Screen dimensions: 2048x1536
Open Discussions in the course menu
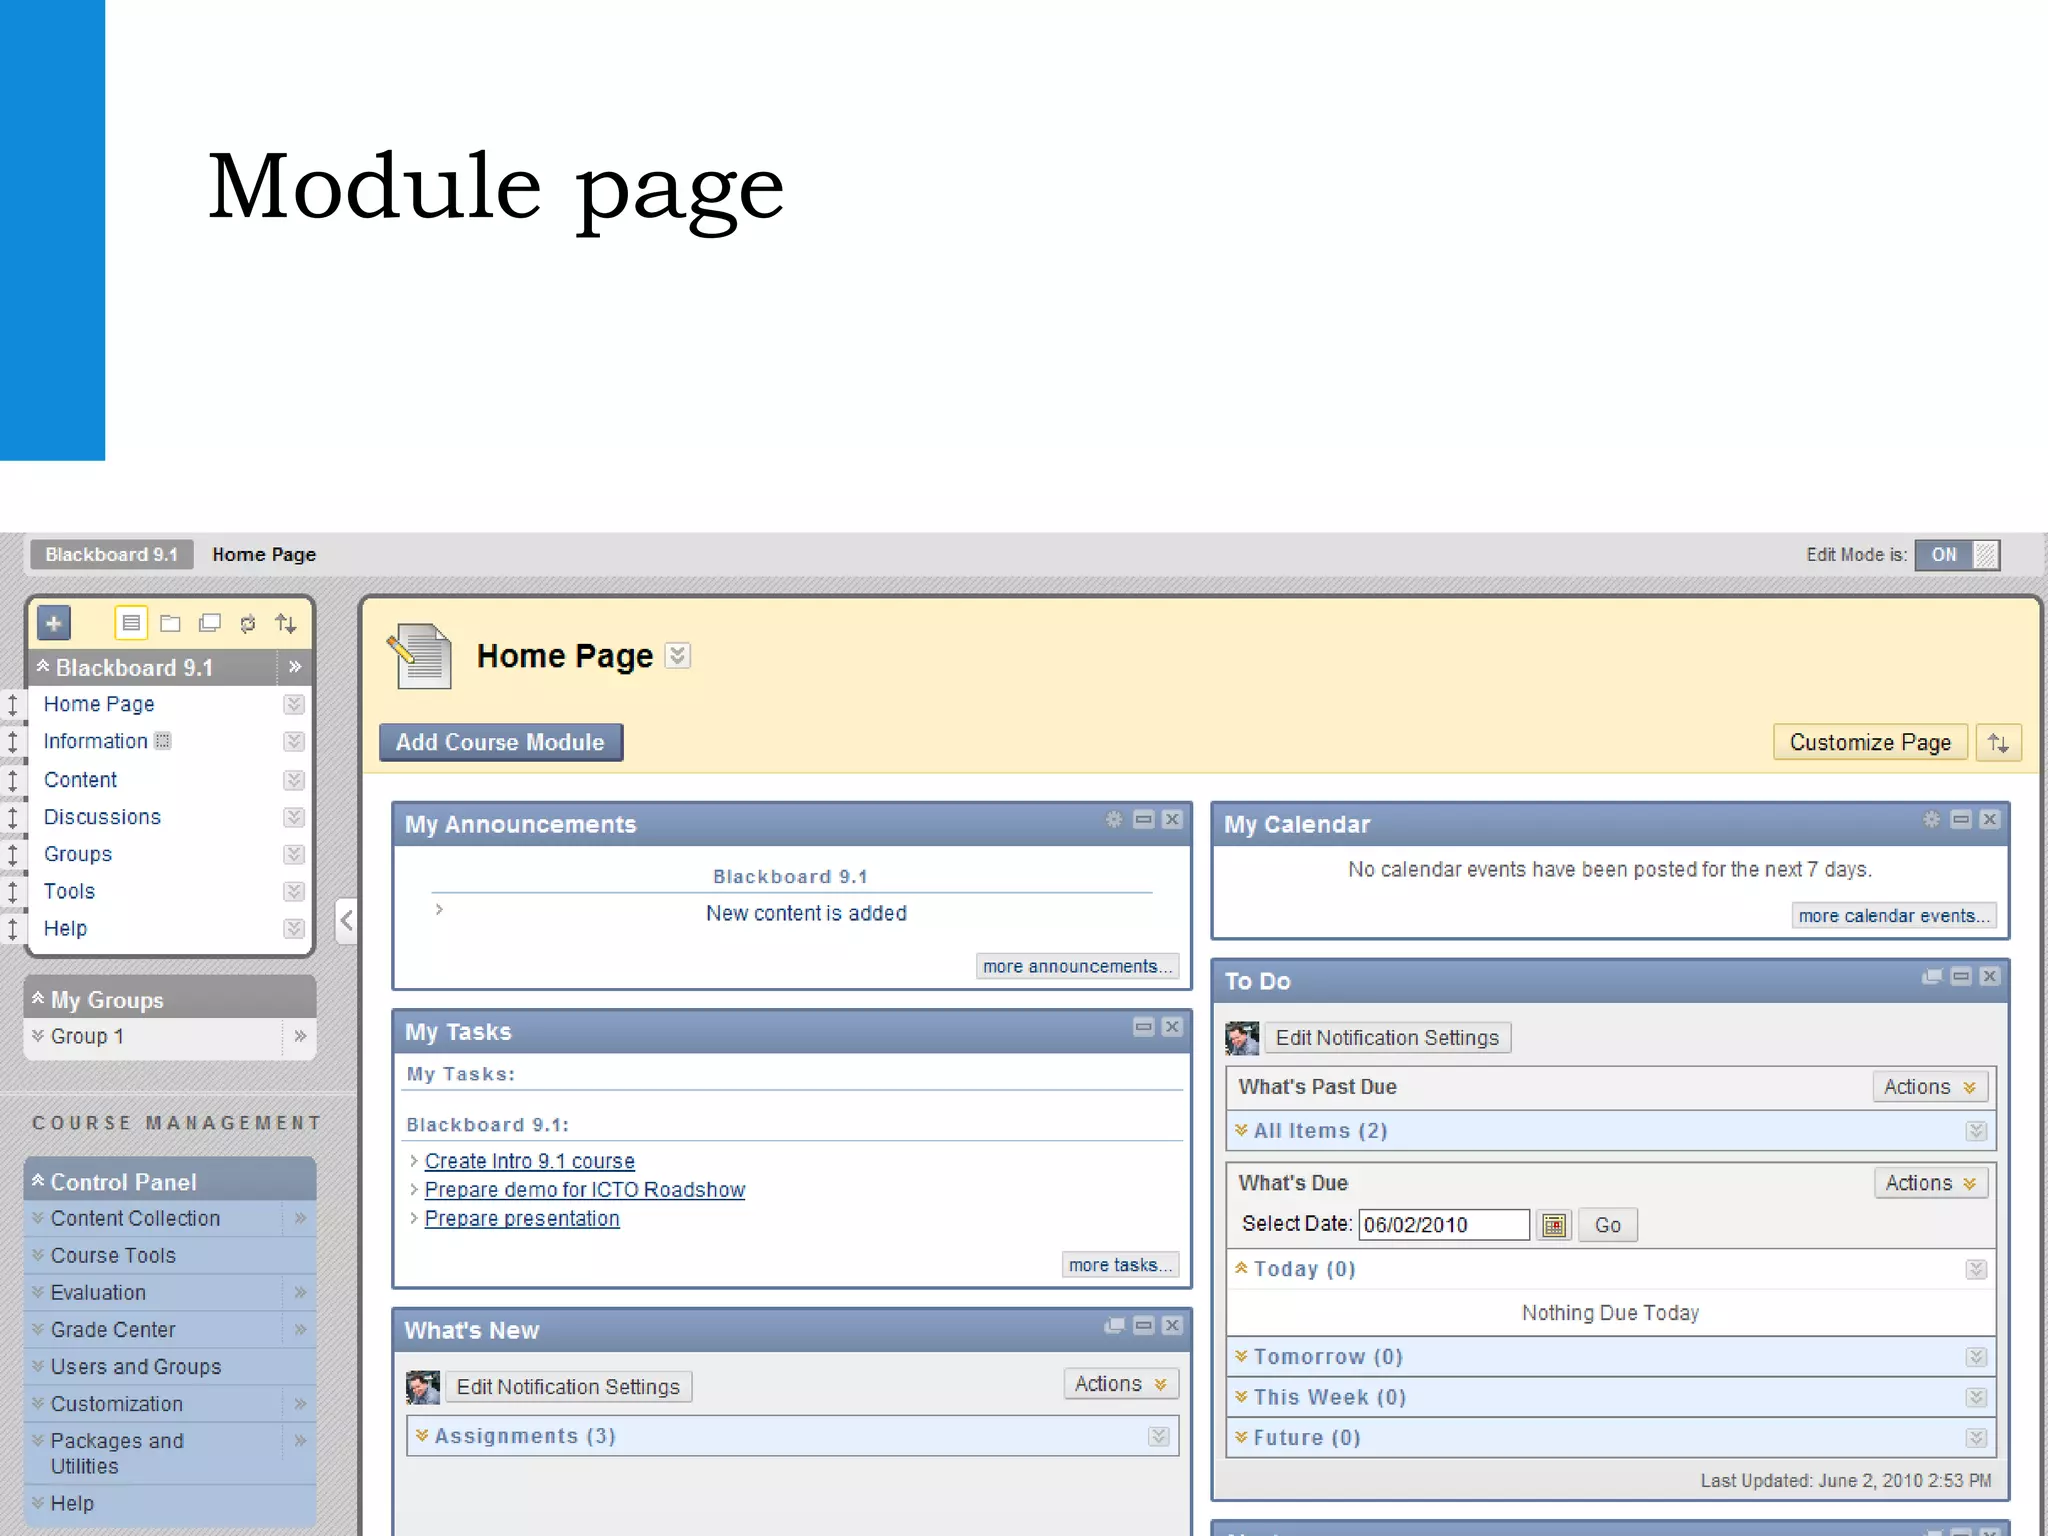(x=102, y=817)
